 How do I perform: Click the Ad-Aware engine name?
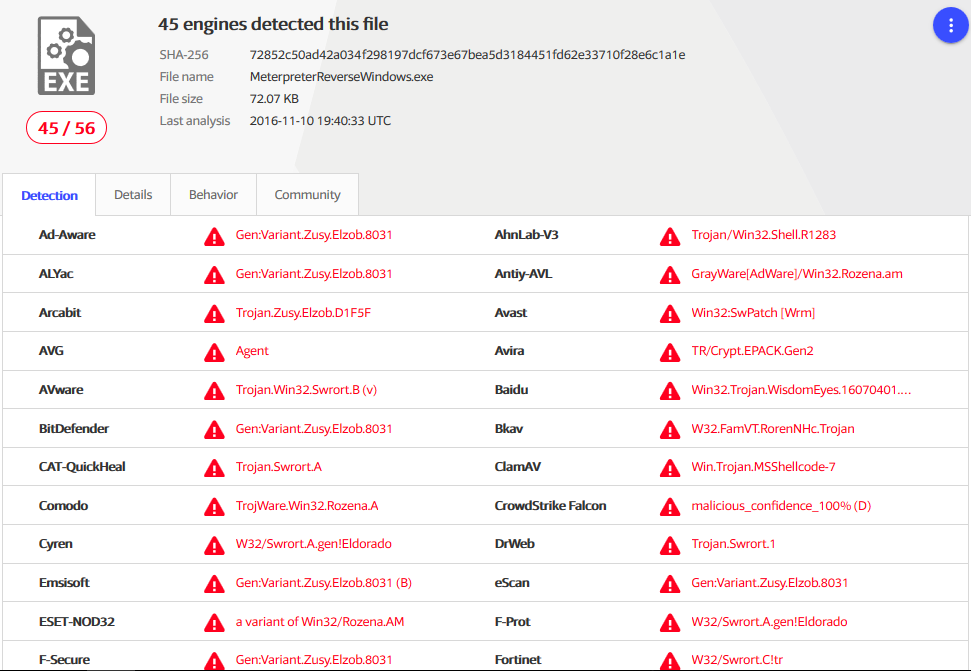click(x=67, y=235)
